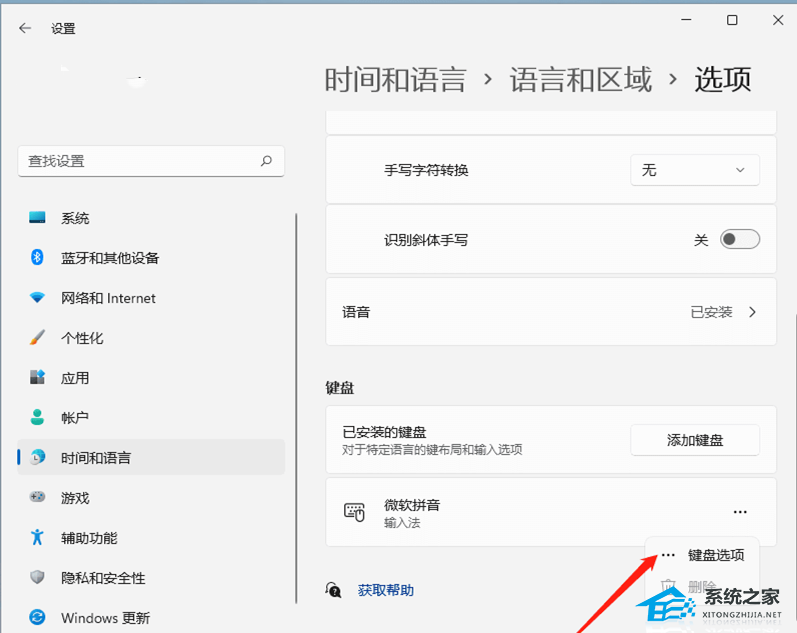
Task: Open System settings via monitor icon
Action: tap(38, 218)
